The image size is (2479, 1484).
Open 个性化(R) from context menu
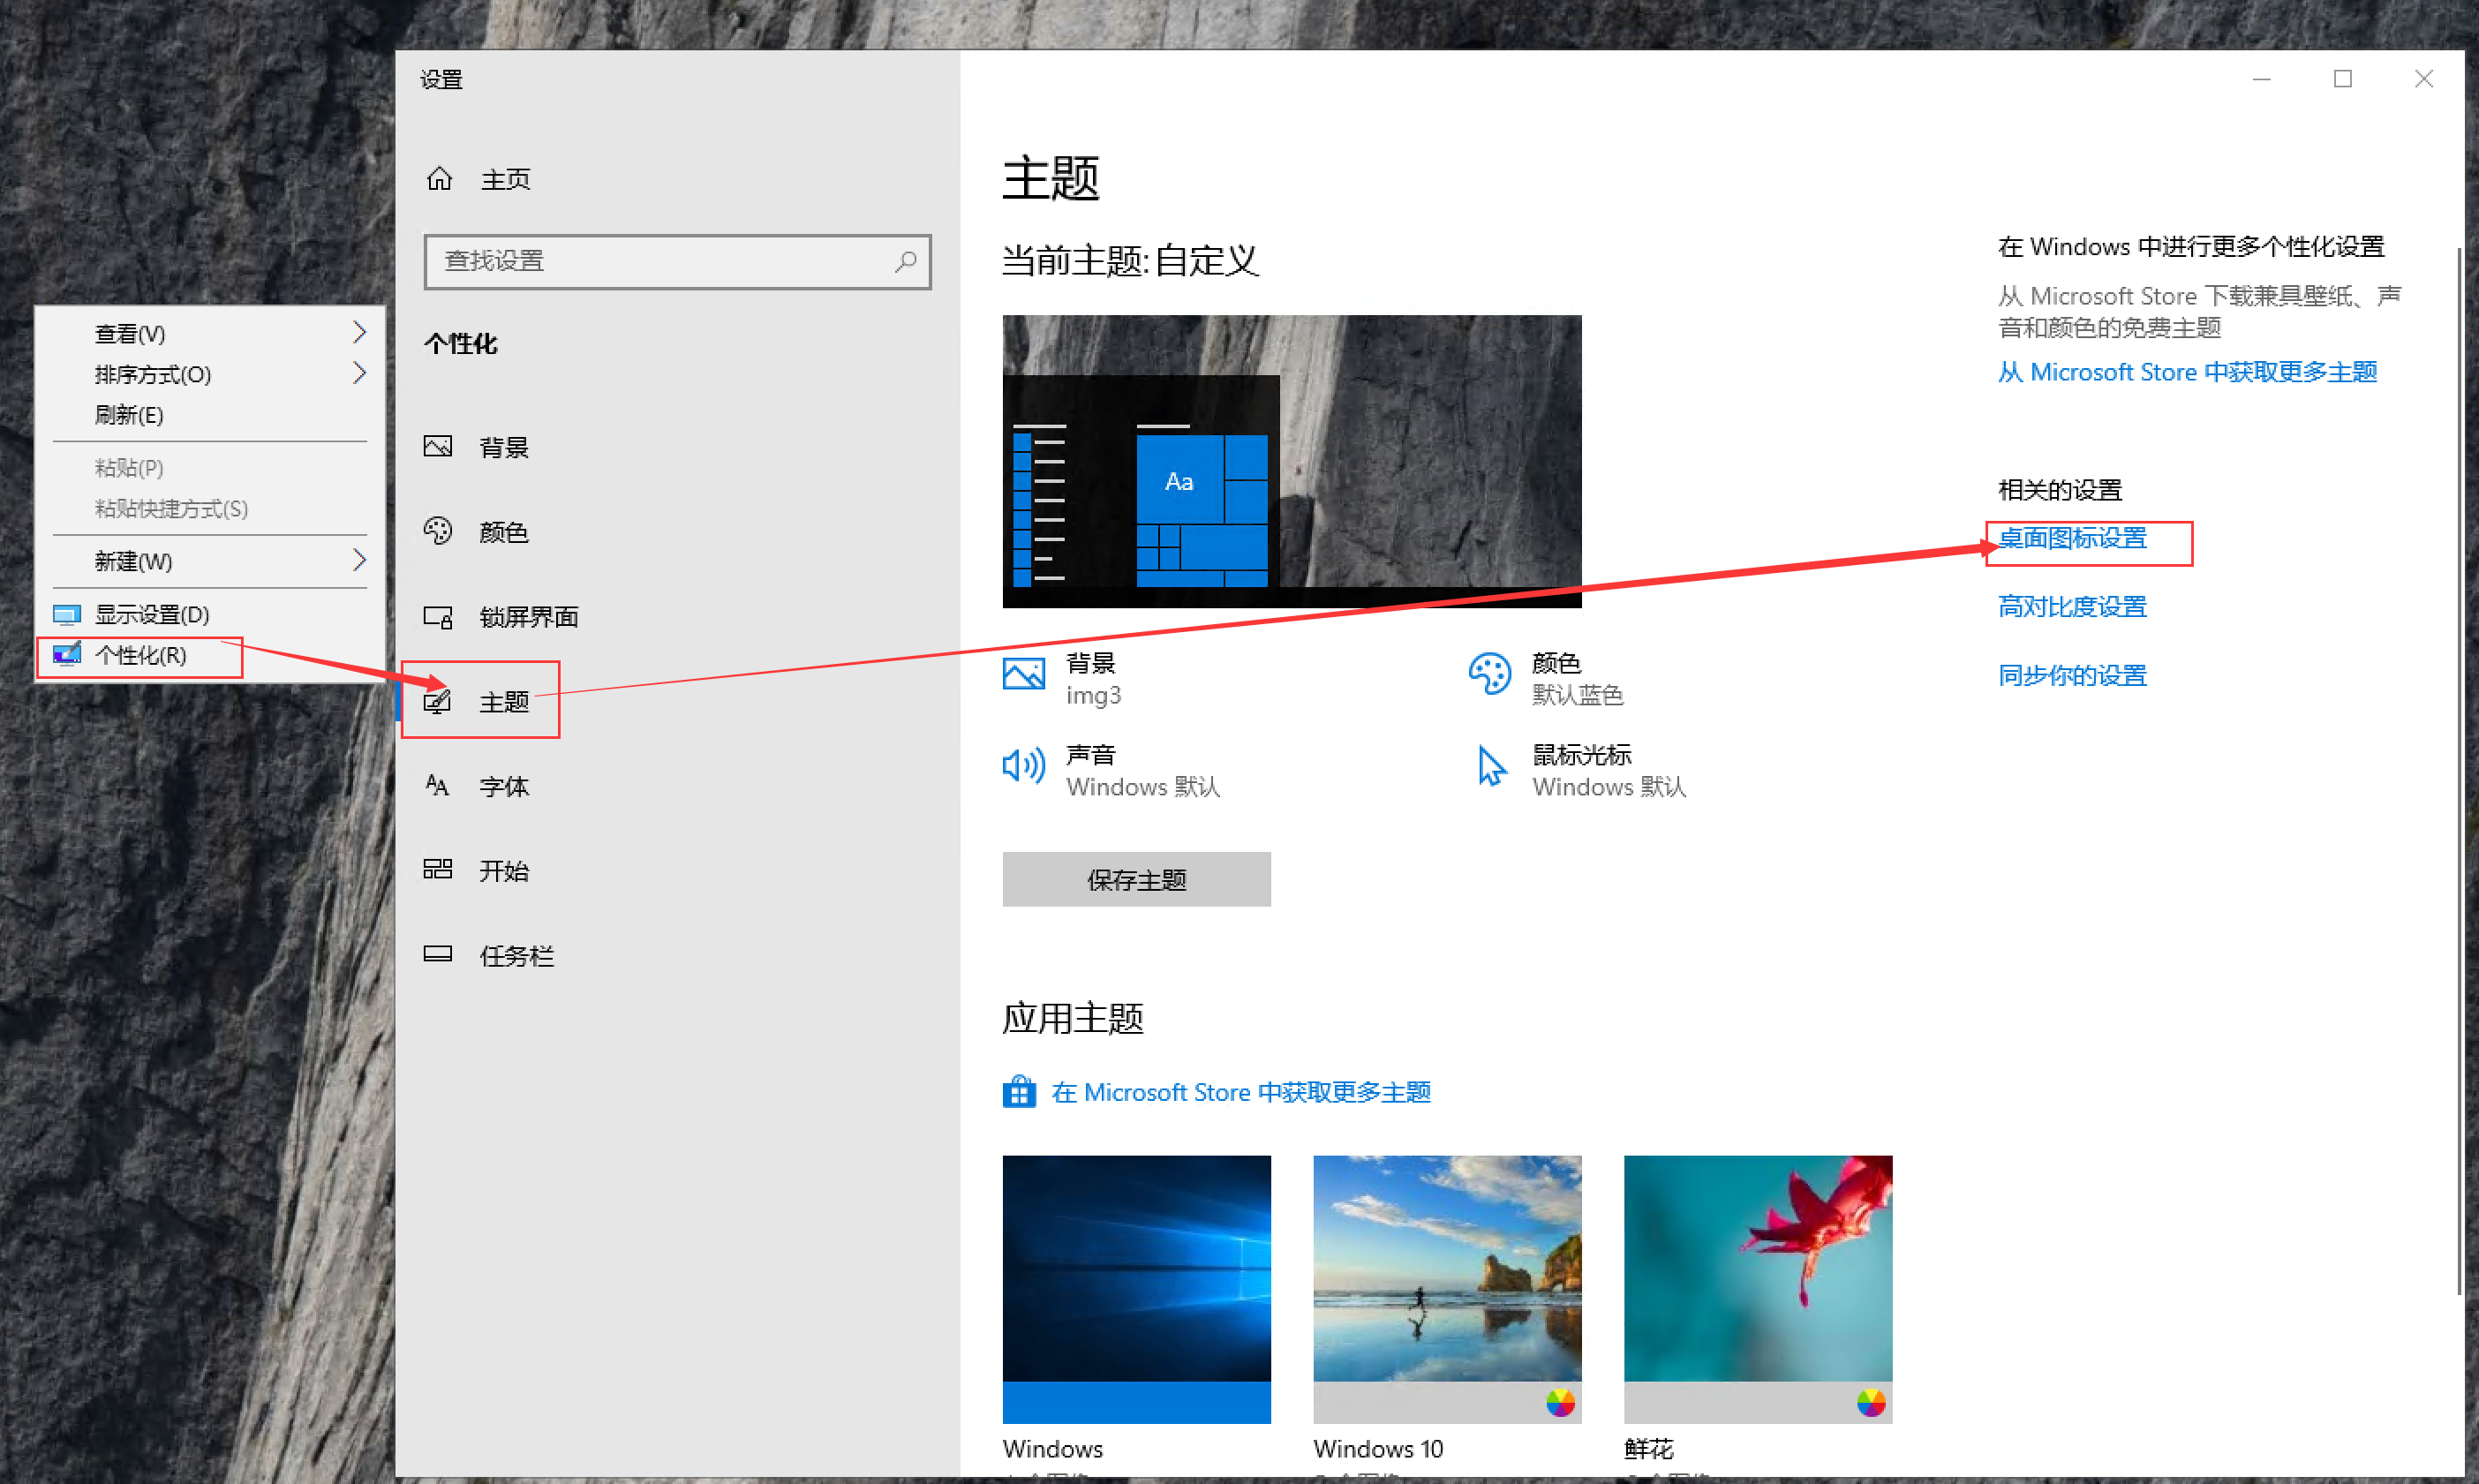(210, 655)
